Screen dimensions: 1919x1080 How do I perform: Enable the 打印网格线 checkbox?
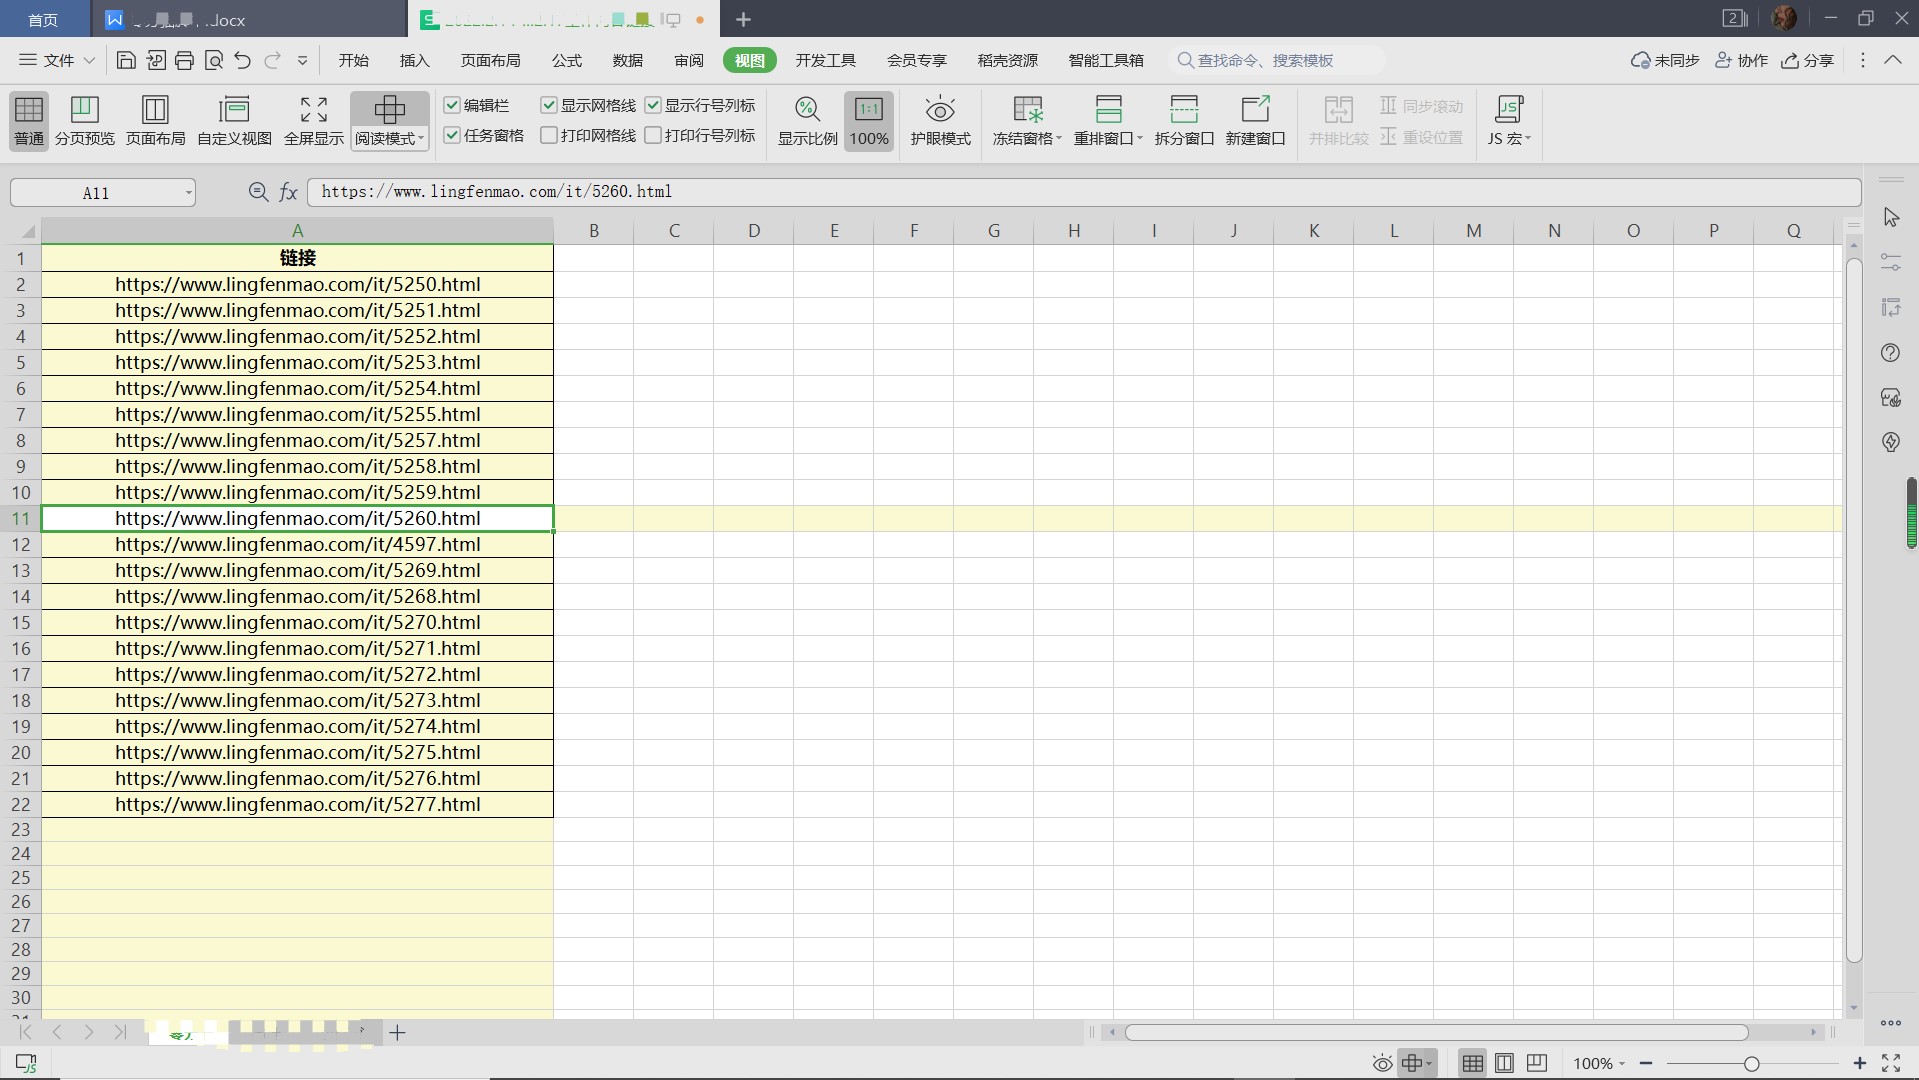(x=549, y=136)
